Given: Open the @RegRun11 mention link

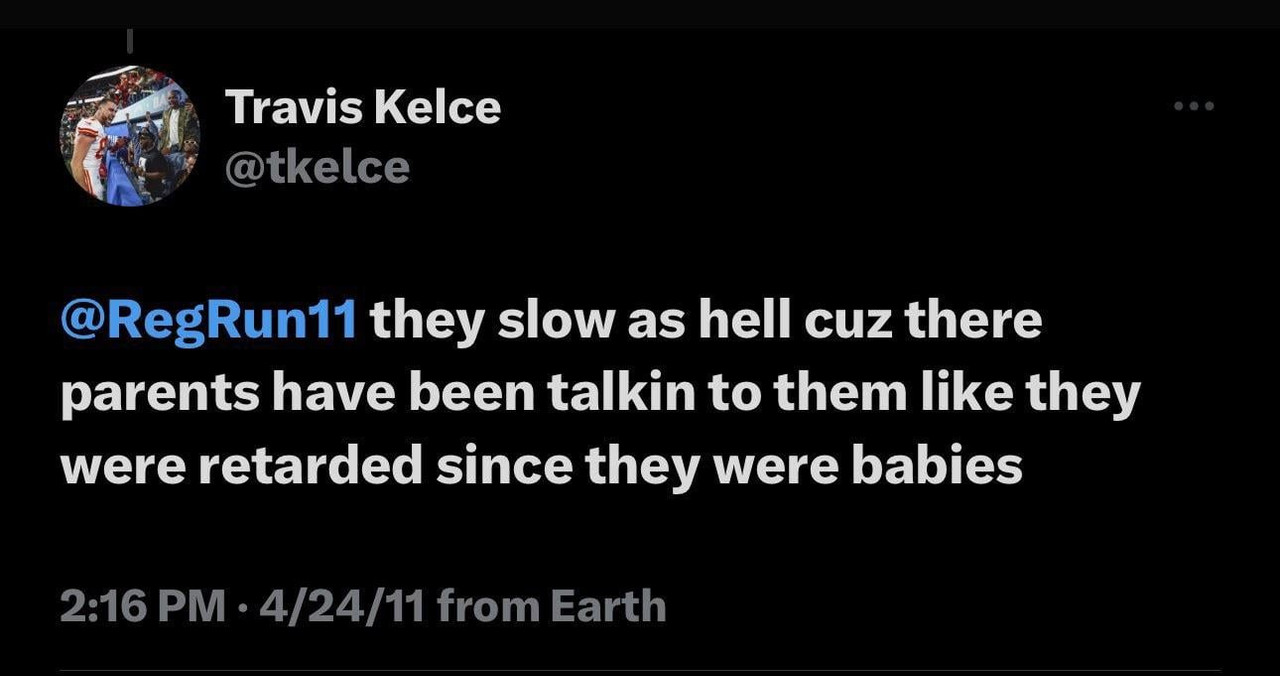Looking at the screenshot, I should [209, 322].
